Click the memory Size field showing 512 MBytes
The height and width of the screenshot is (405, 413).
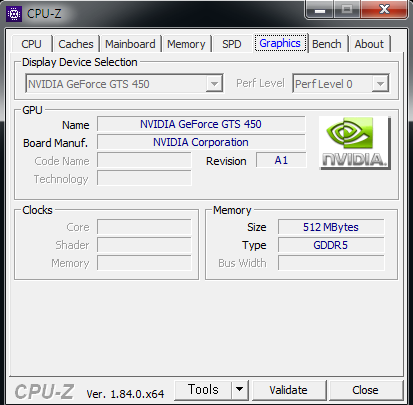point(331,227)
